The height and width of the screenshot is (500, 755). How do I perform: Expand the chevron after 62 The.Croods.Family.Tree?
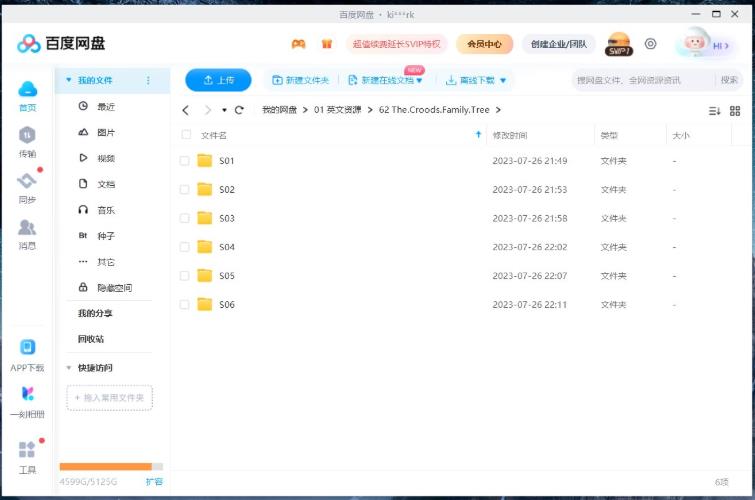point(498,110)
